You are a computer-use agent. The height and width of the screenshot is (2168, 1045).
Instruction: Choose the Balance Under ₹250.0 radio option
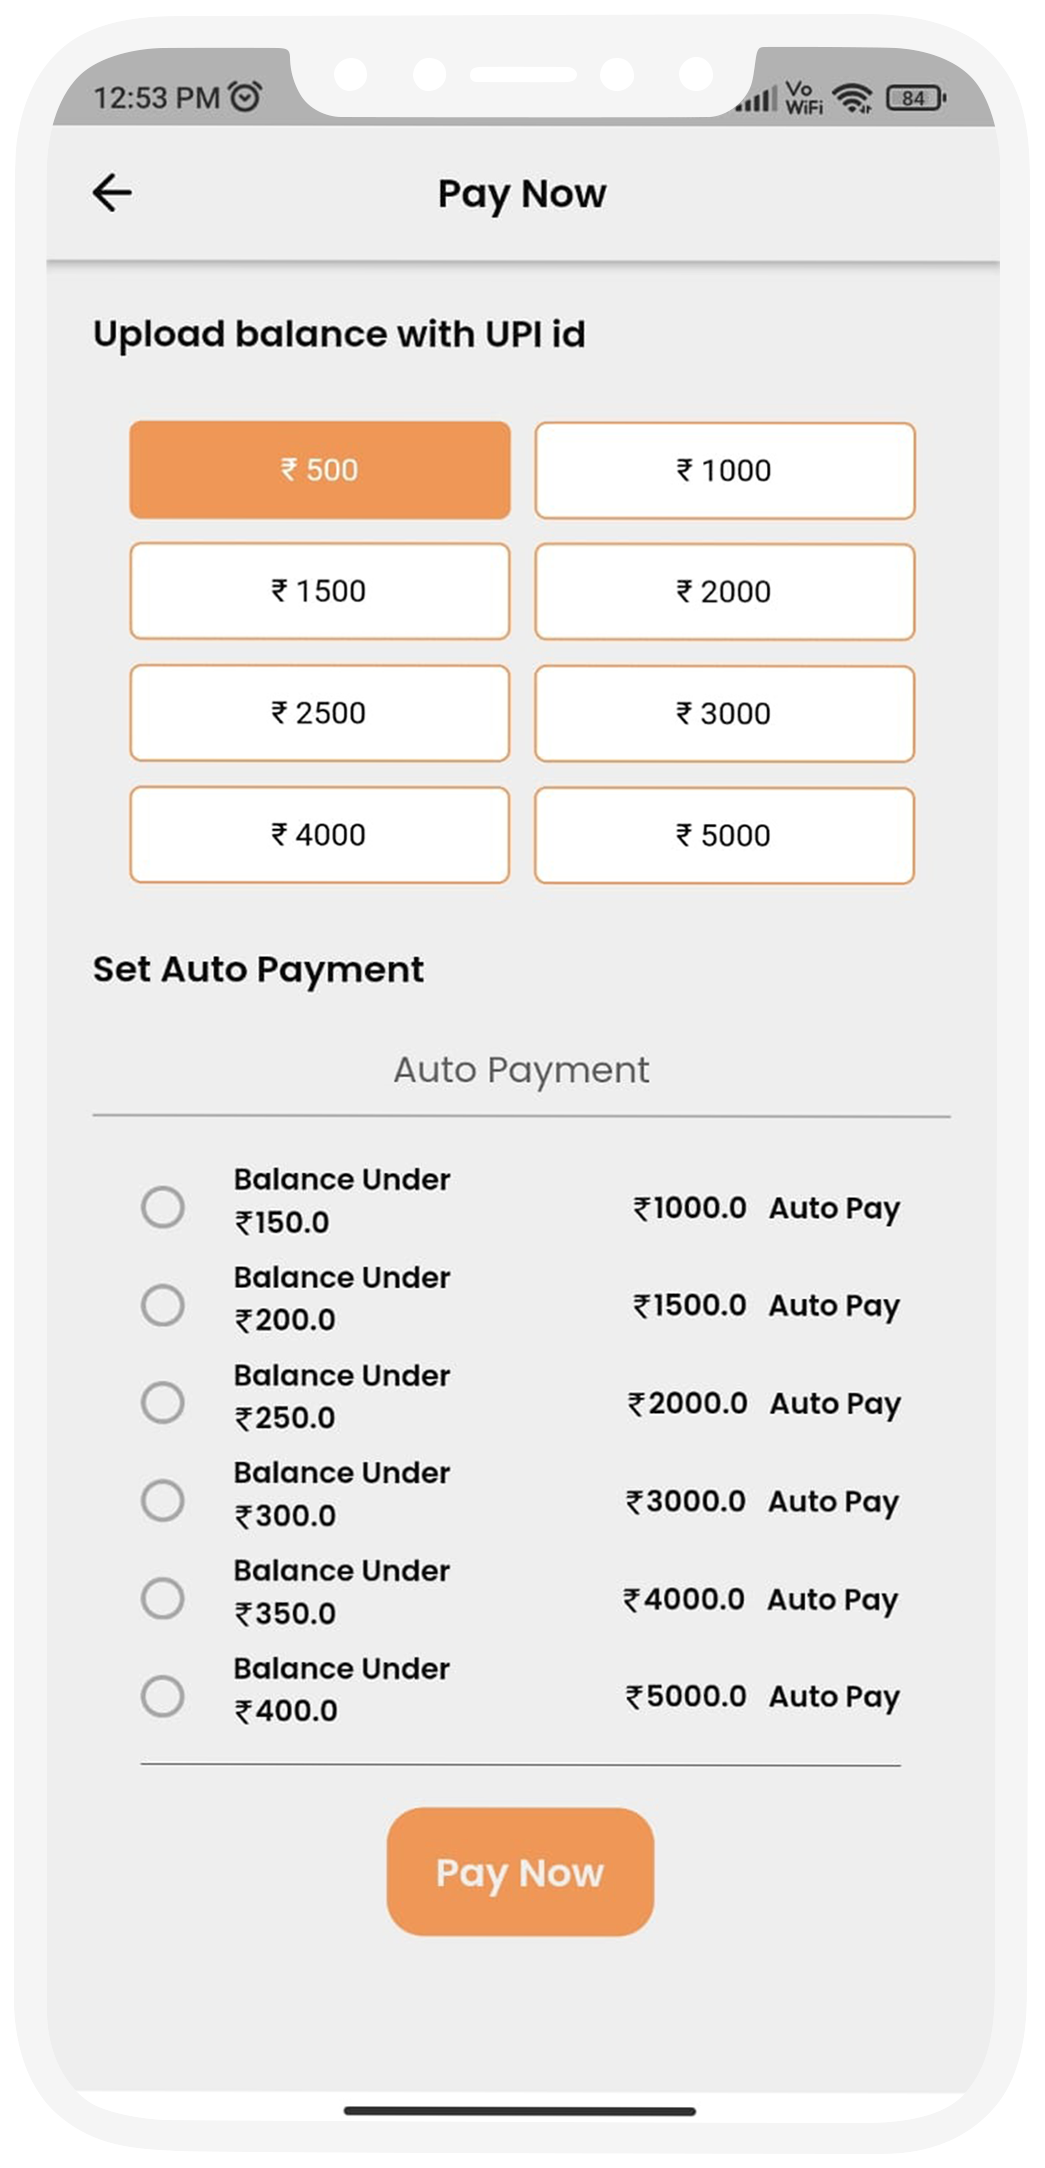[x=163, y=1402]
